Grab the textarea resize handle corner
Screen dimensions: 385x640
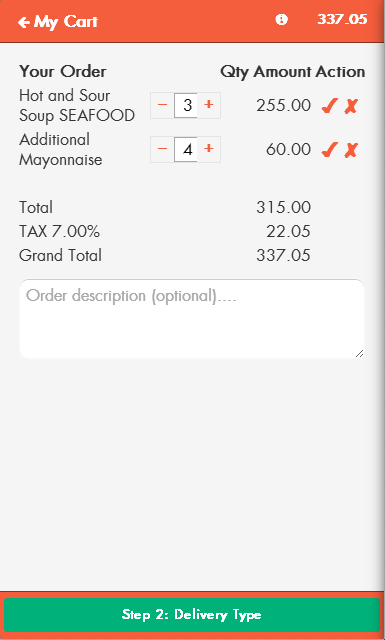tap(359, 353)
